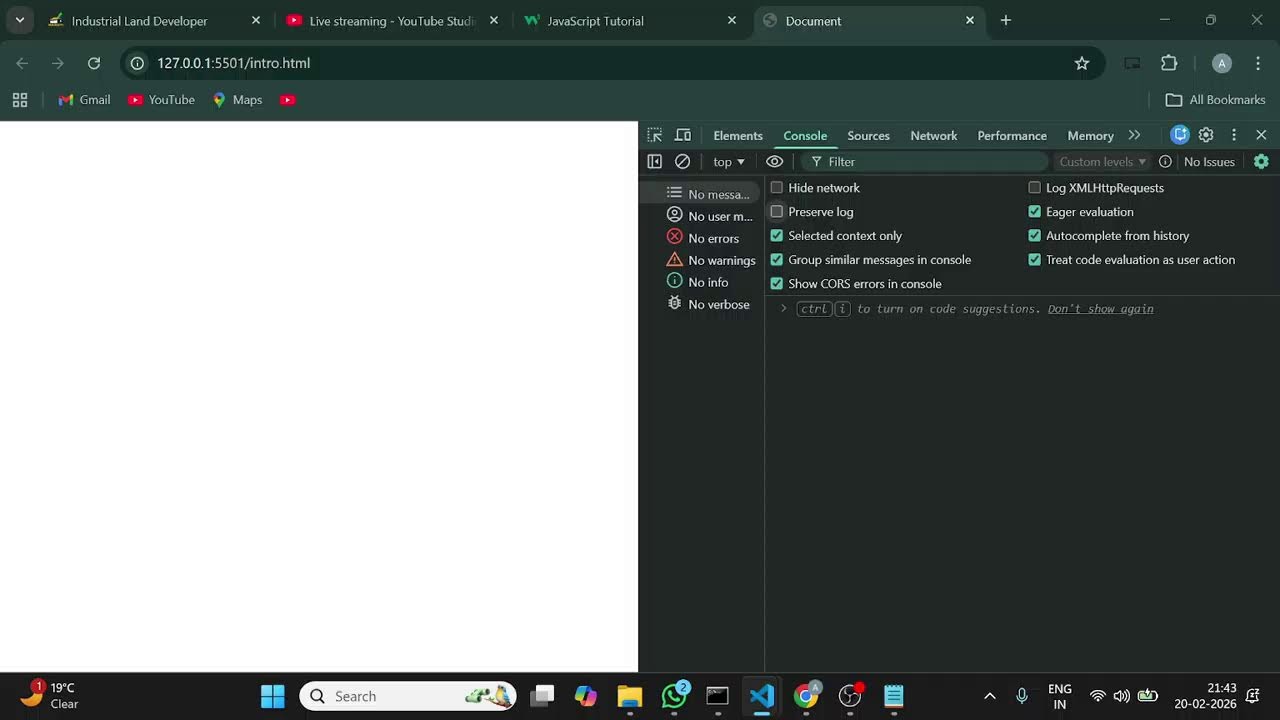Screen dimensions: 1280x720
Task: Toggle the device toolbar icon
Action: 683,135
